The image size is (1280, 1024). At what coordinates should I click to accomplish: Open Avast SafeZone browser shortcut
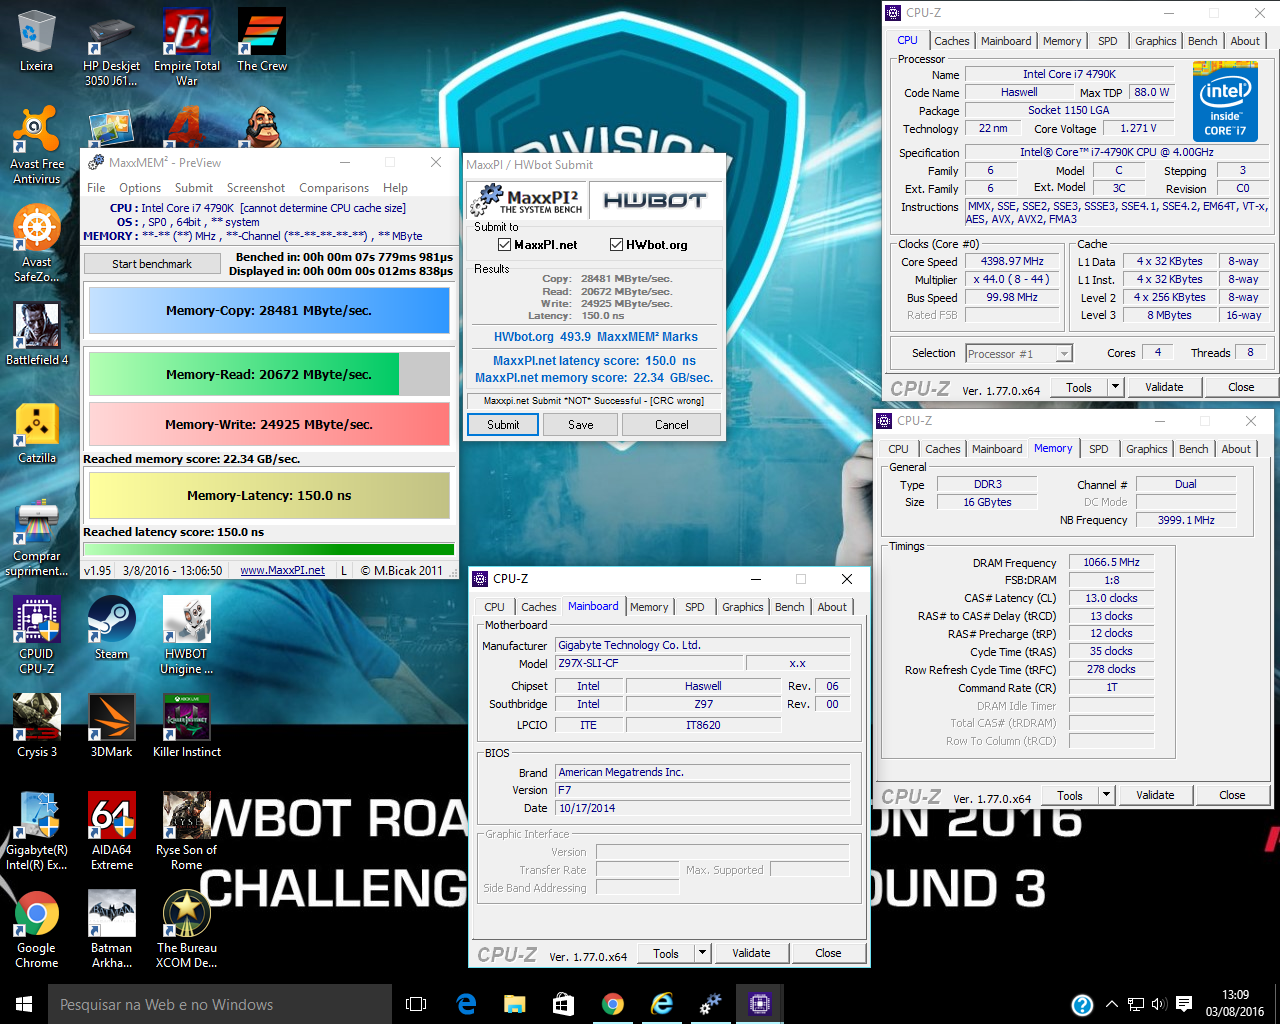coord(37,244)
